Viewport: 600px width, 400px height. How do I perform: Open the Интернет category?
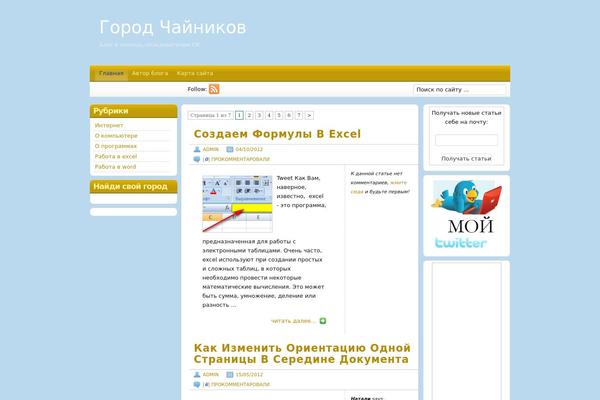109,125
